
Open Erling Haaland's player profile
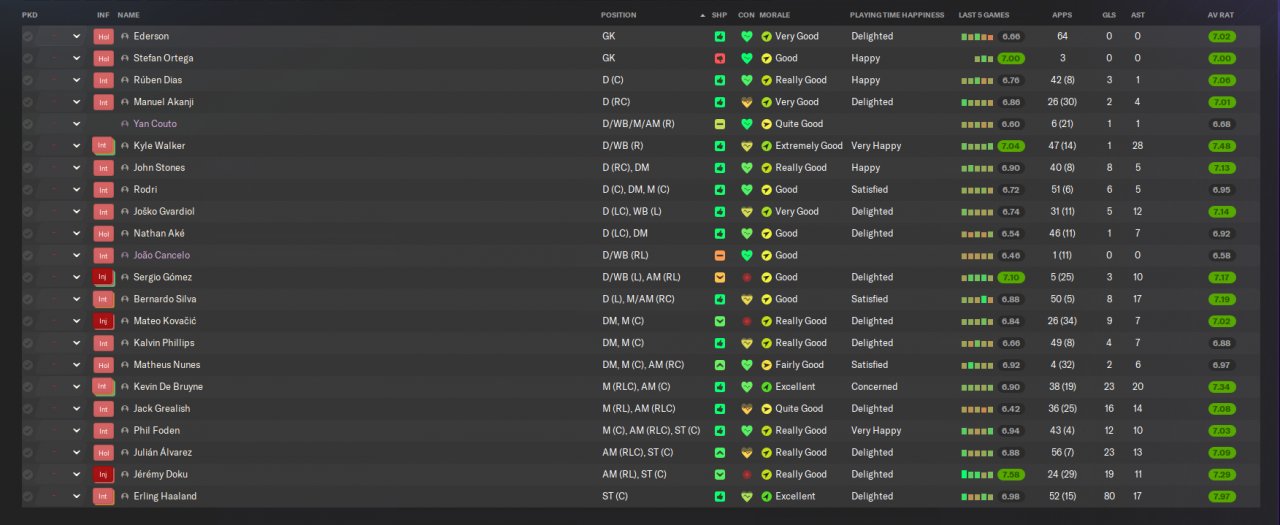tap(165, 497)
